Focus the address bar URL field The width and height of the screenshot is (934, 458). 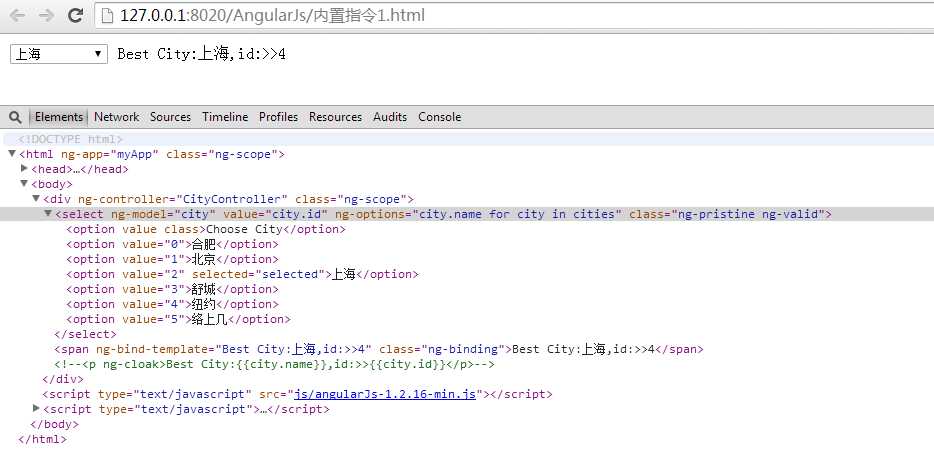point(513,15)
